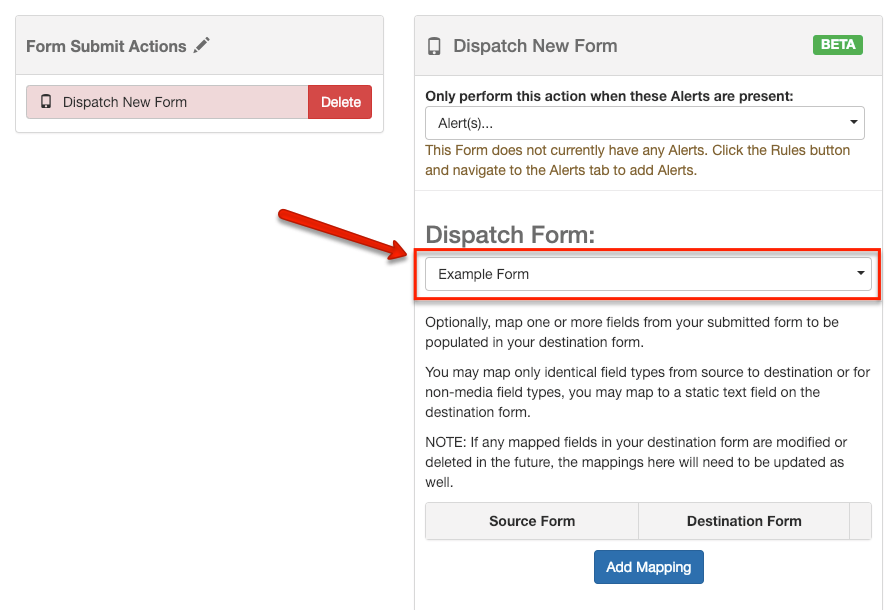This screenshot has height=610, width=894.
Task: Click the 'Only perform this action' label
Action: (x=609, y=96)
